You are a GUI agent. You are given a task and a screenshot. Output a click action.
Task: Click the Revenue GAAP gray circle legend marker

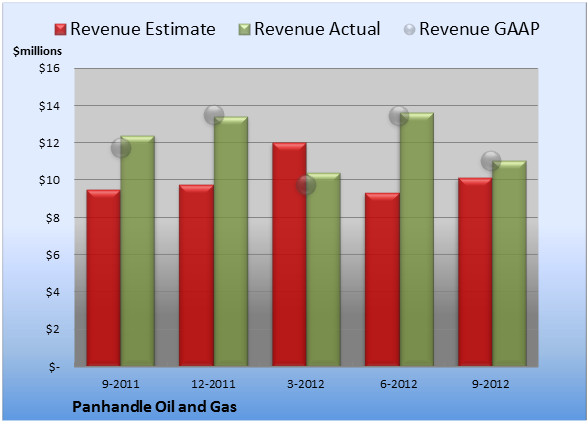point(410,30)
